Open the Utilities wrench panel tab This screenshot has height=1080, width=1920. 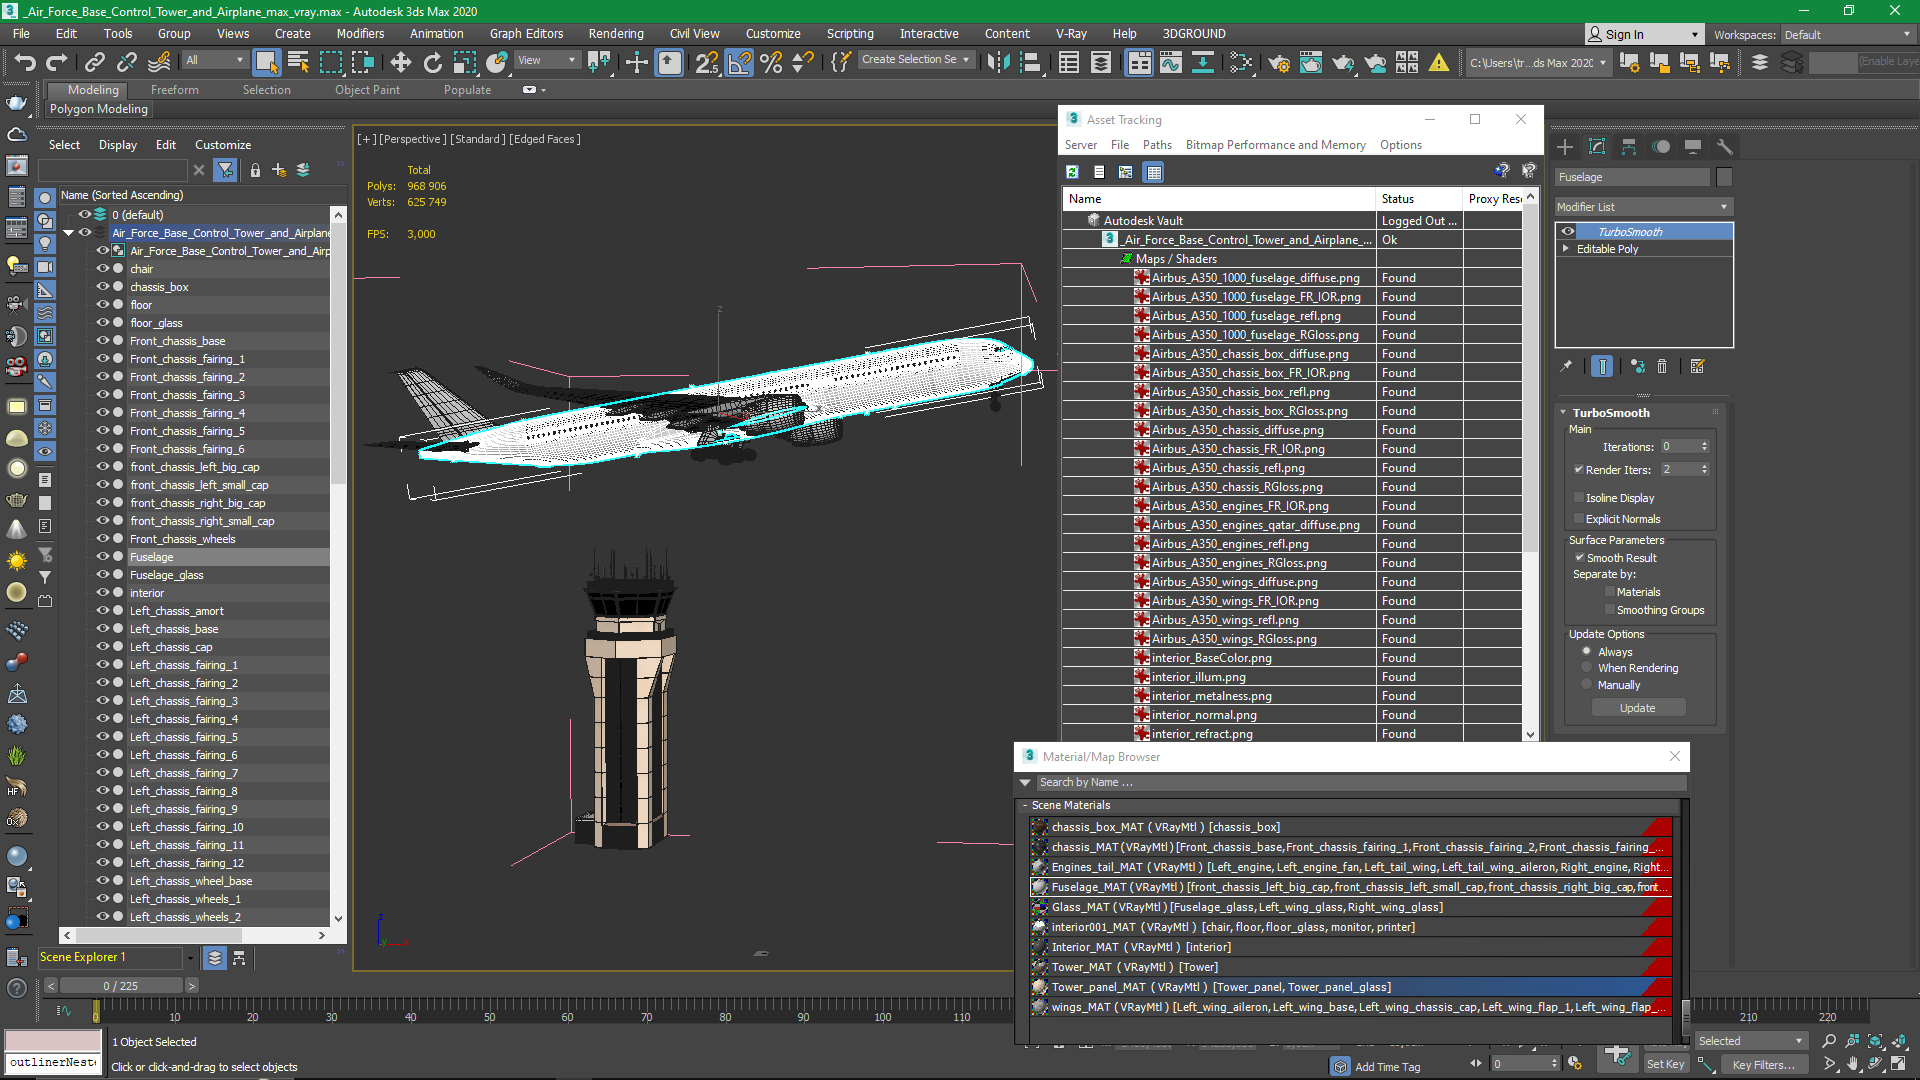pyautogui.click(x=1724, y=146)
